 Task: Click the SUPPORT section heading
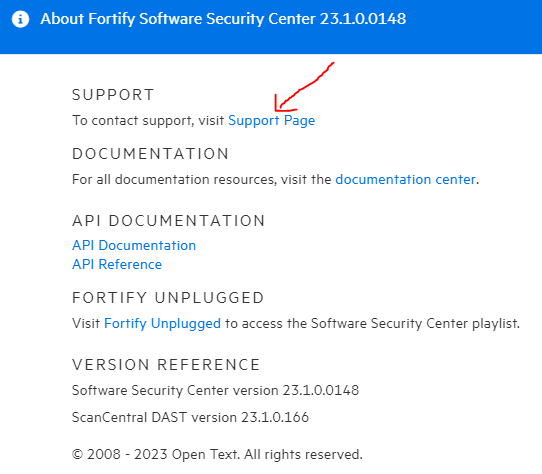pos(113,95)
